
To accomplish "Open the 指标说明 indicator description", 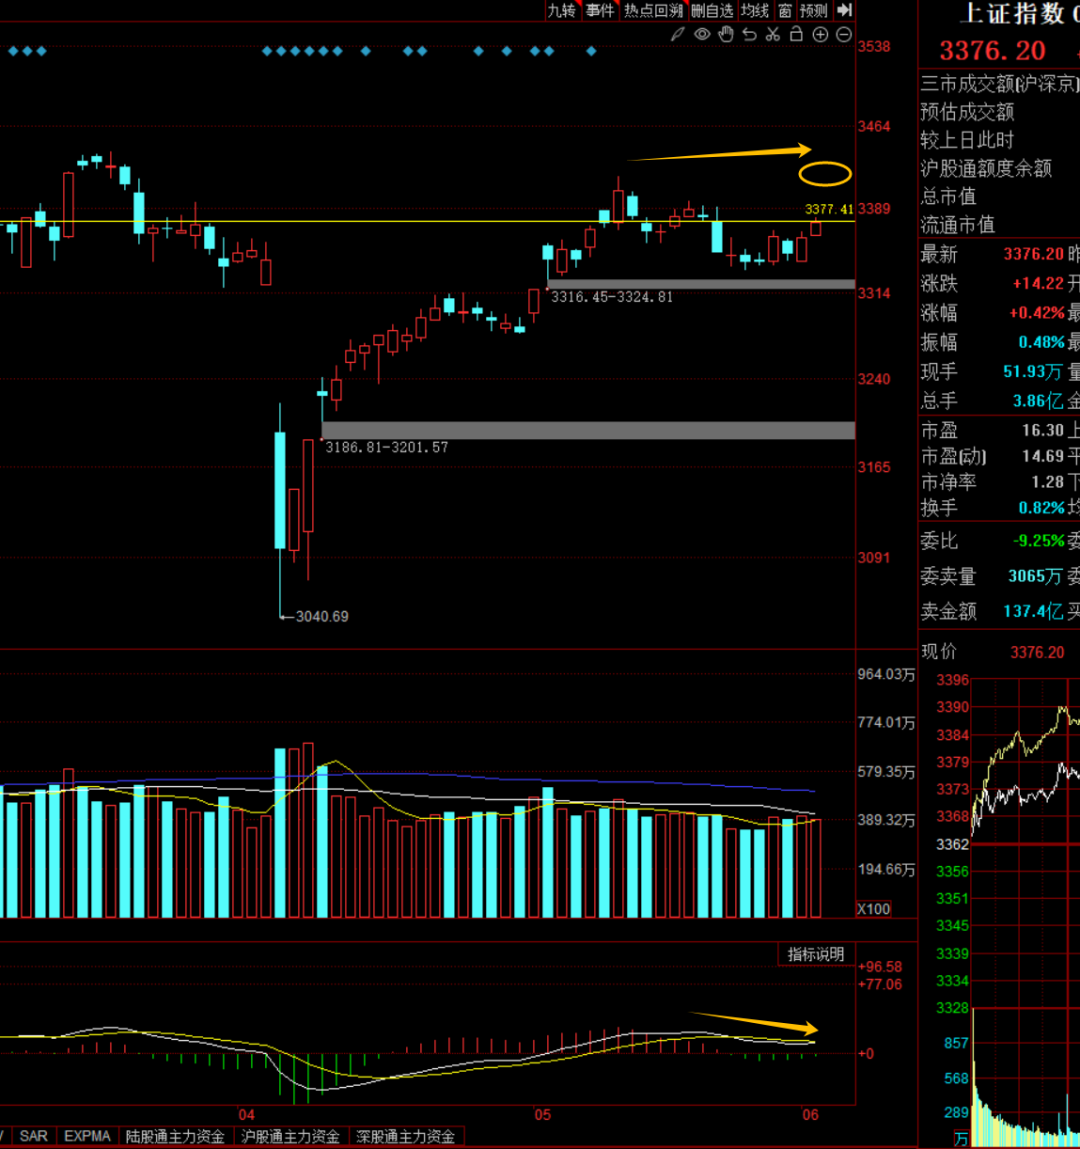I will 816,955.
